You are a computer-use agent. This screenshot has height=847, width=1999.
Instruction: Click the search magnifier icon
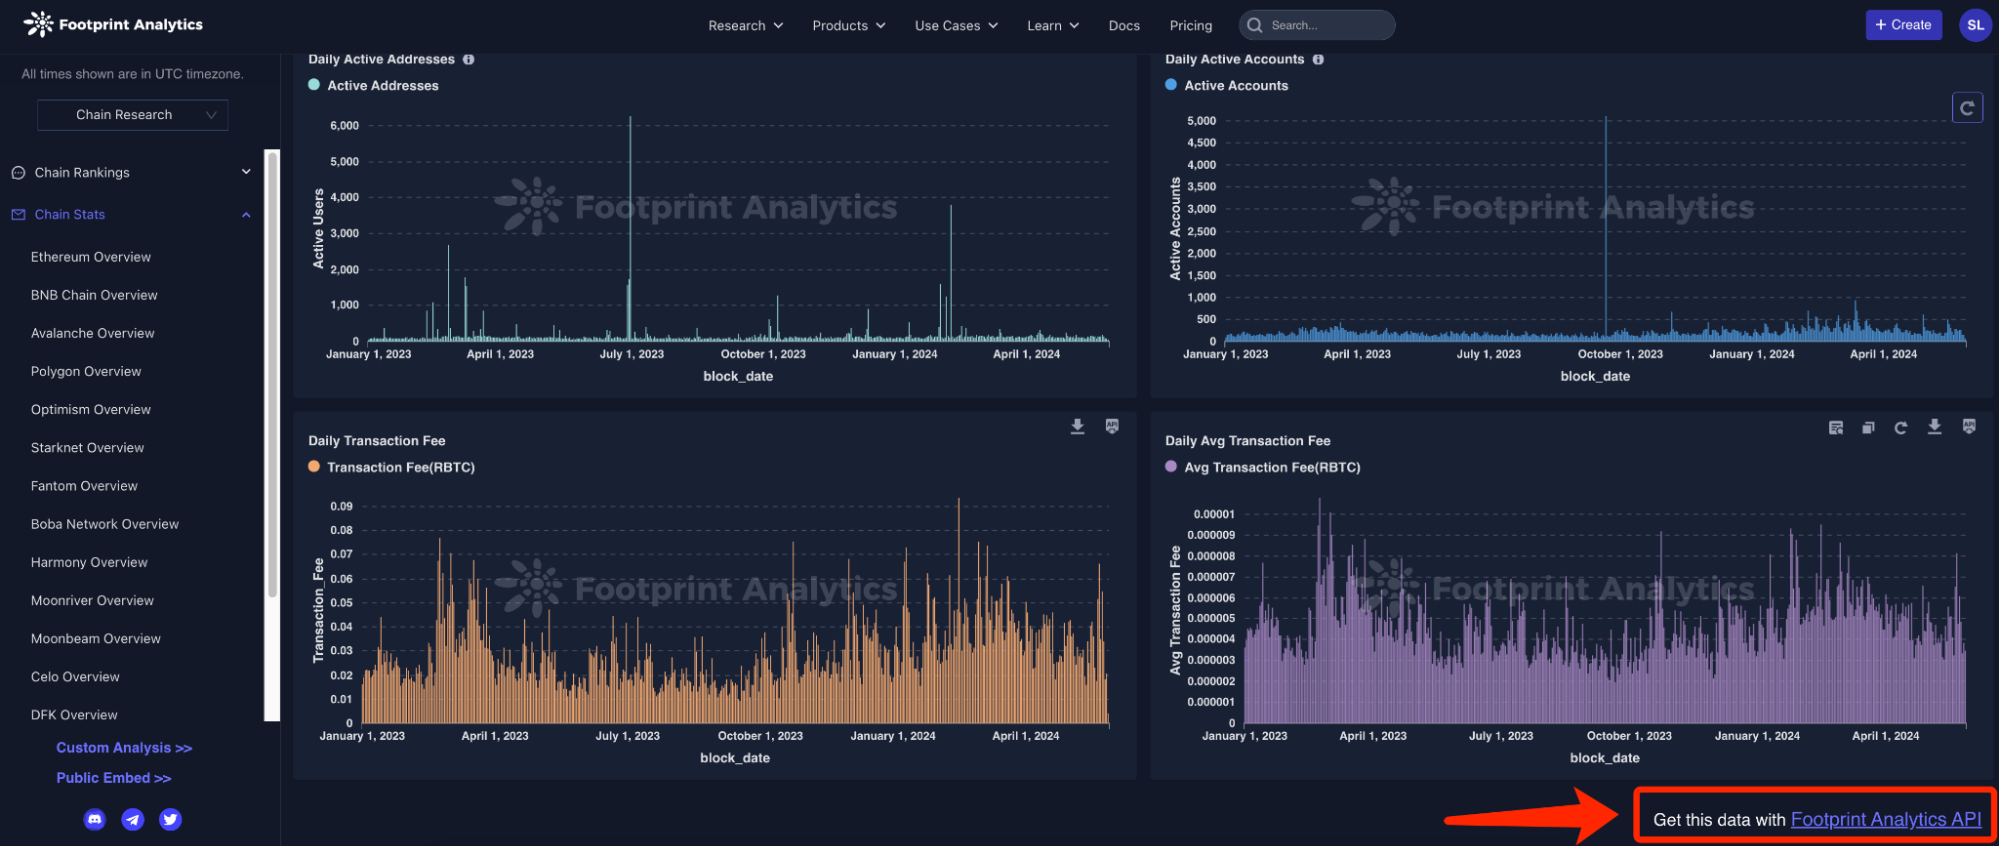click(1255, 25)
